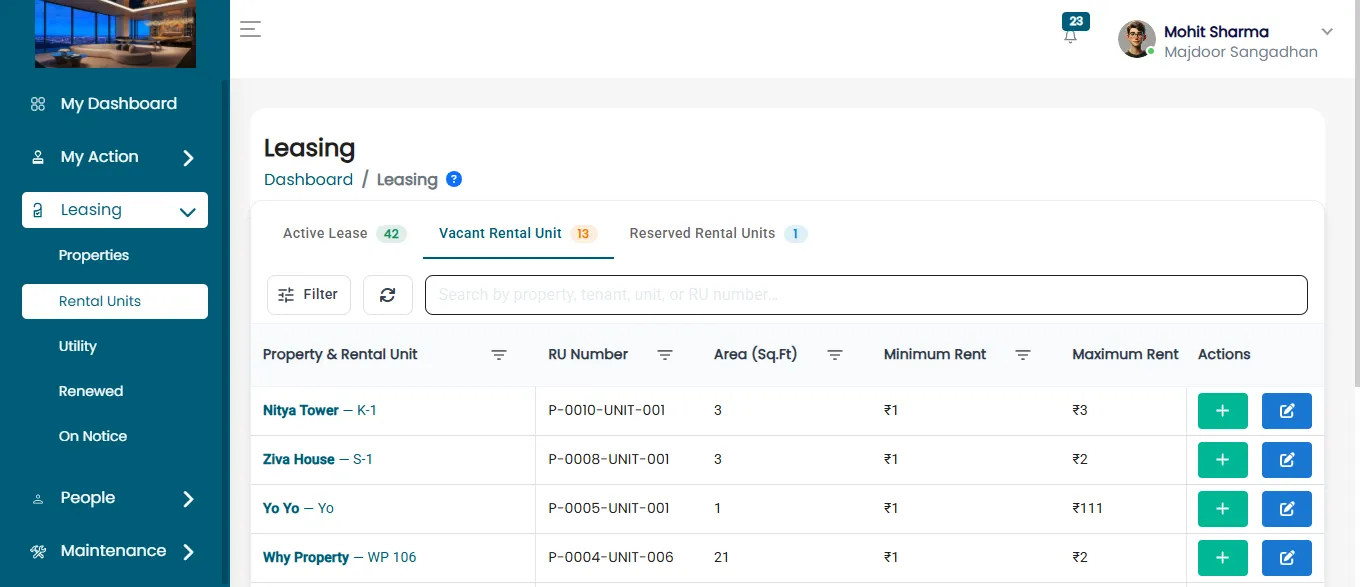Click the blue help icon beside Leasing breadcrumb
Screen dimensions: 1360x587
pos(454,180)
